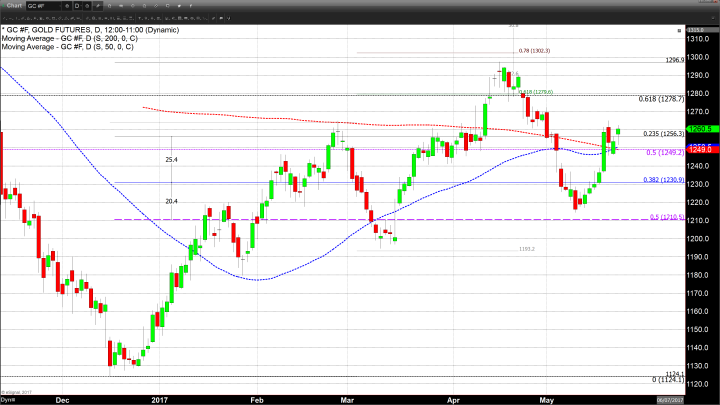
Task: Click 1120.0 on the price axis
Action: click(698, 384)
